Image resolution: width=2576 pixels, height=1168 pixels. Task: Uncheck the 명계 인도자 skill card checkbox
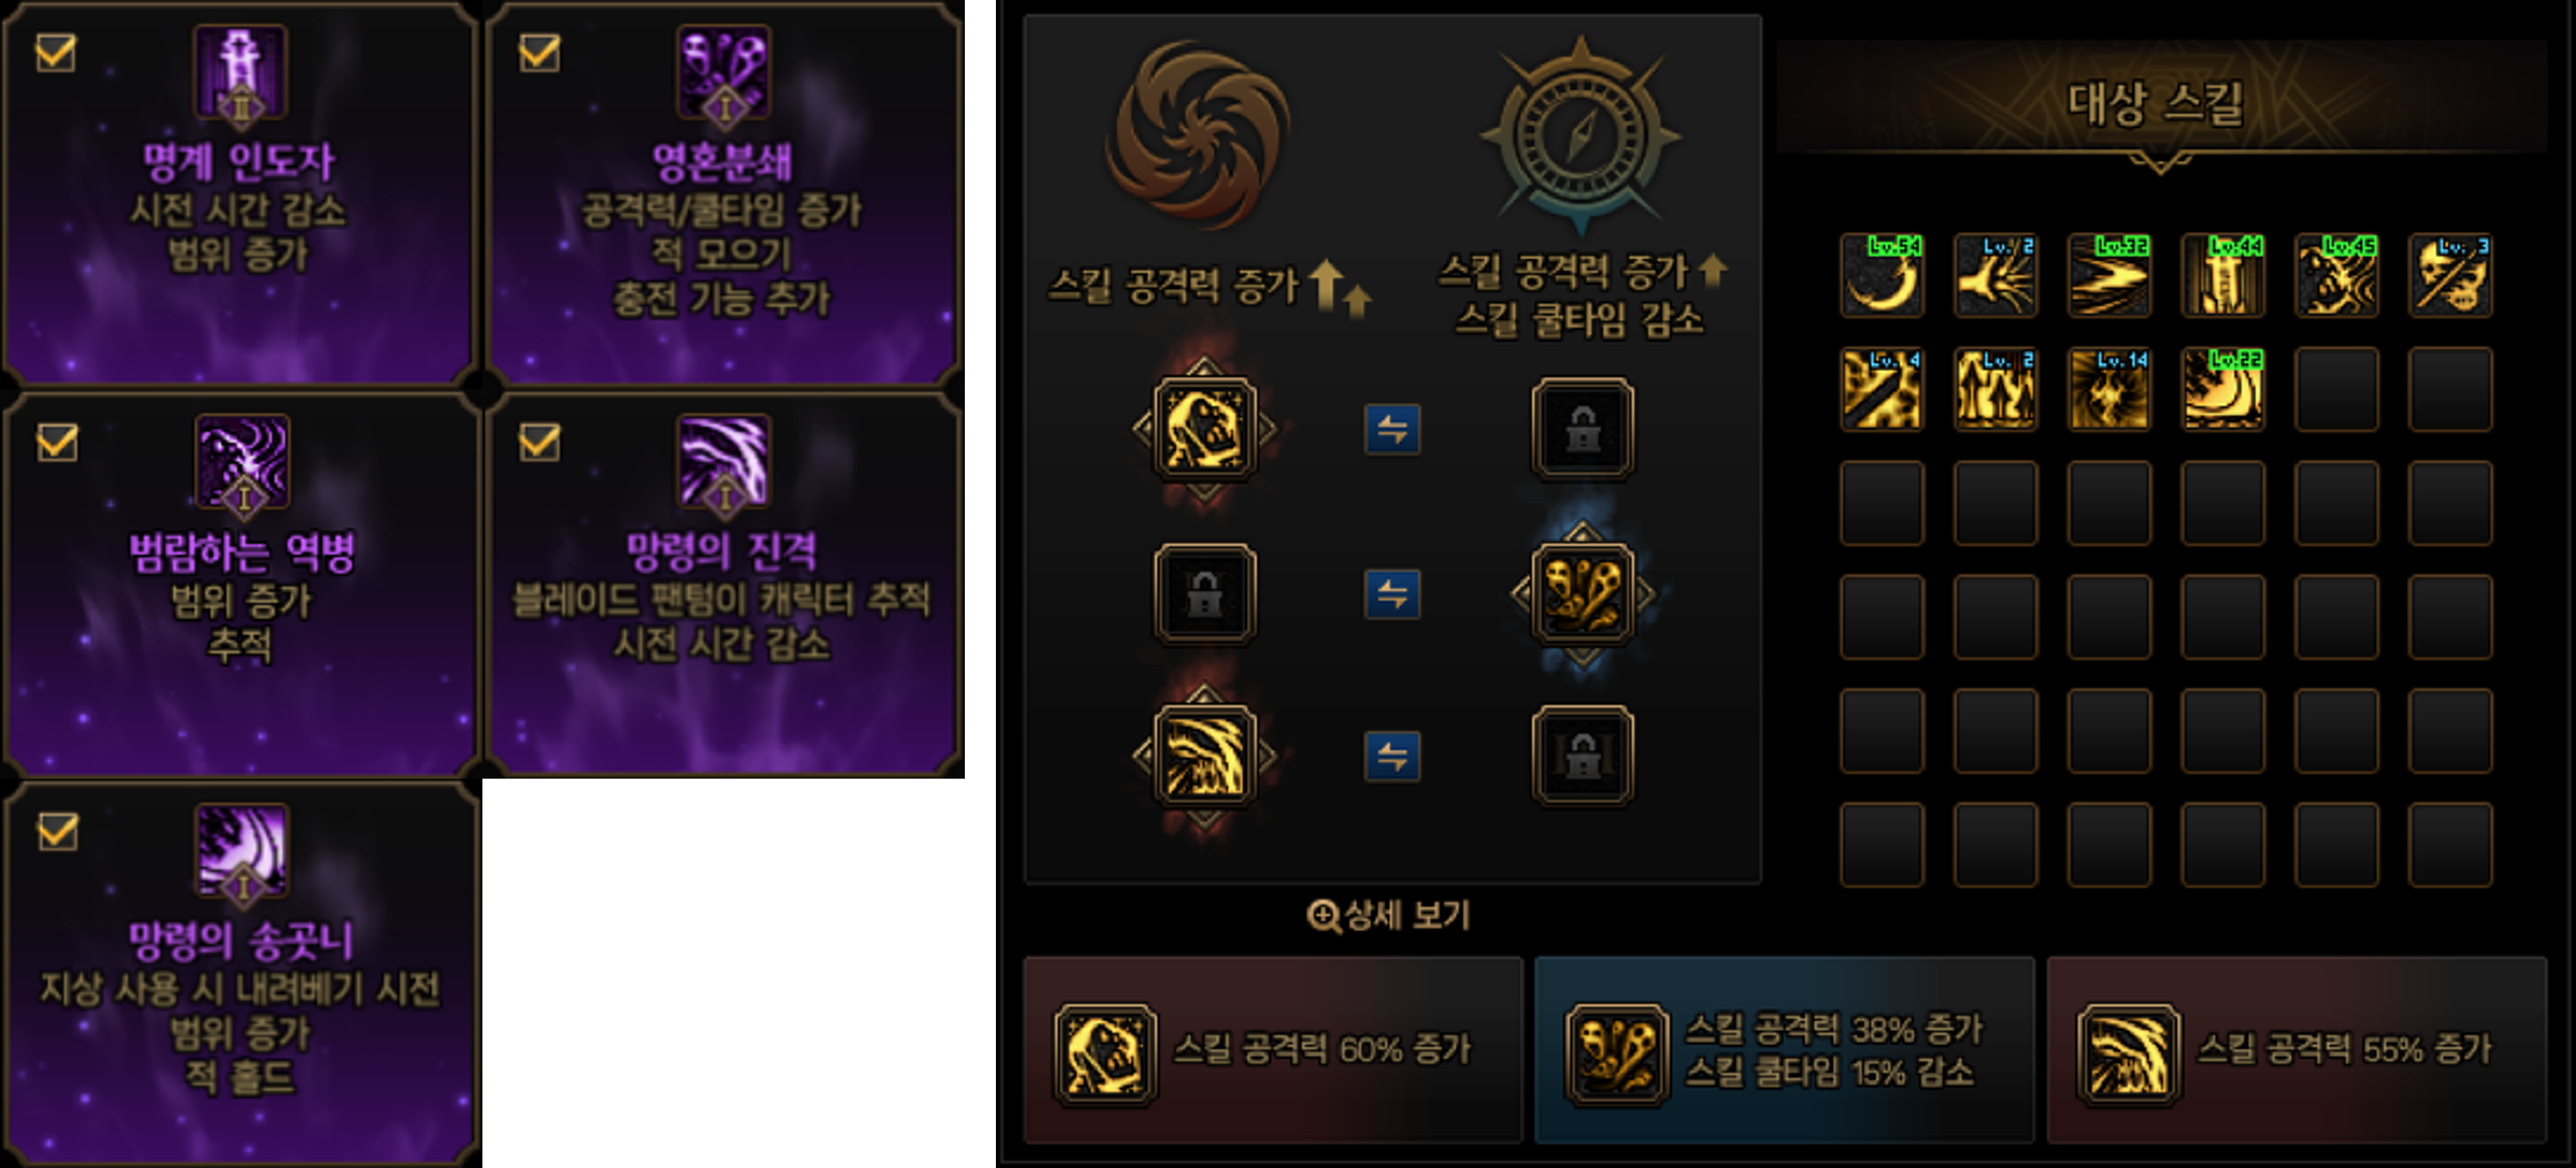(x=55, y=52)
